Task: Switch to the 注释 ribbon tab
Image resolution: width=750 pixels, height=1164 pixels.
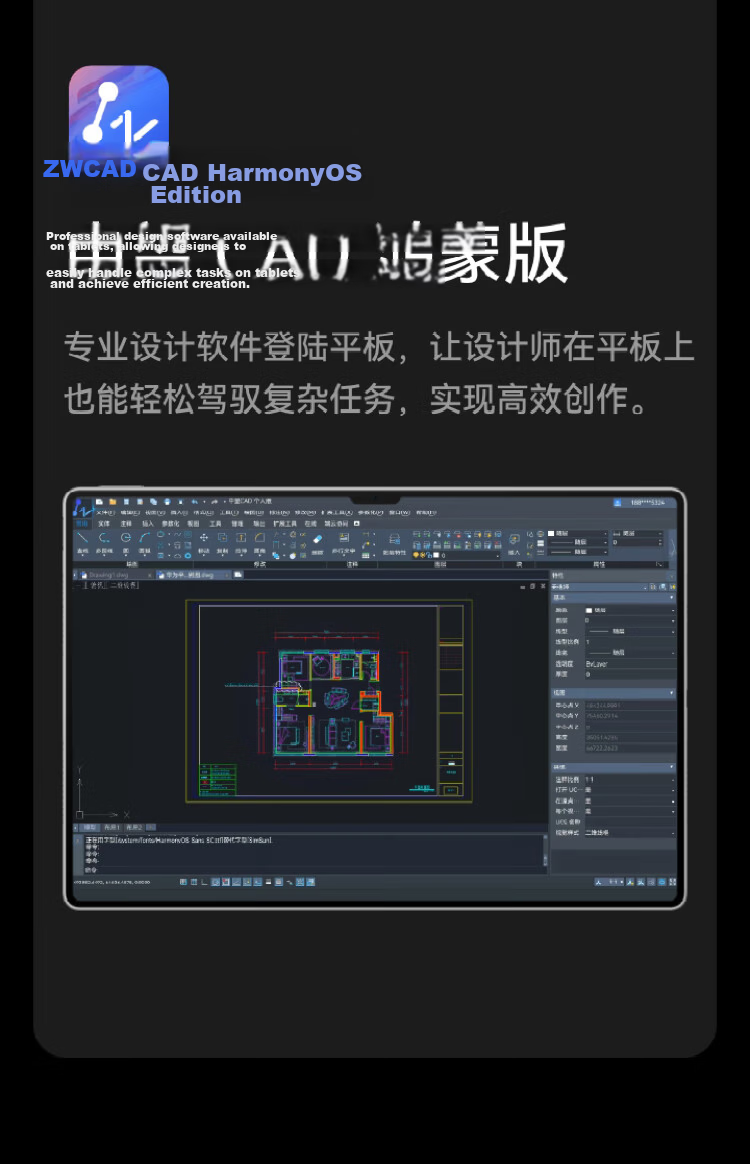Action: (125, 523)
